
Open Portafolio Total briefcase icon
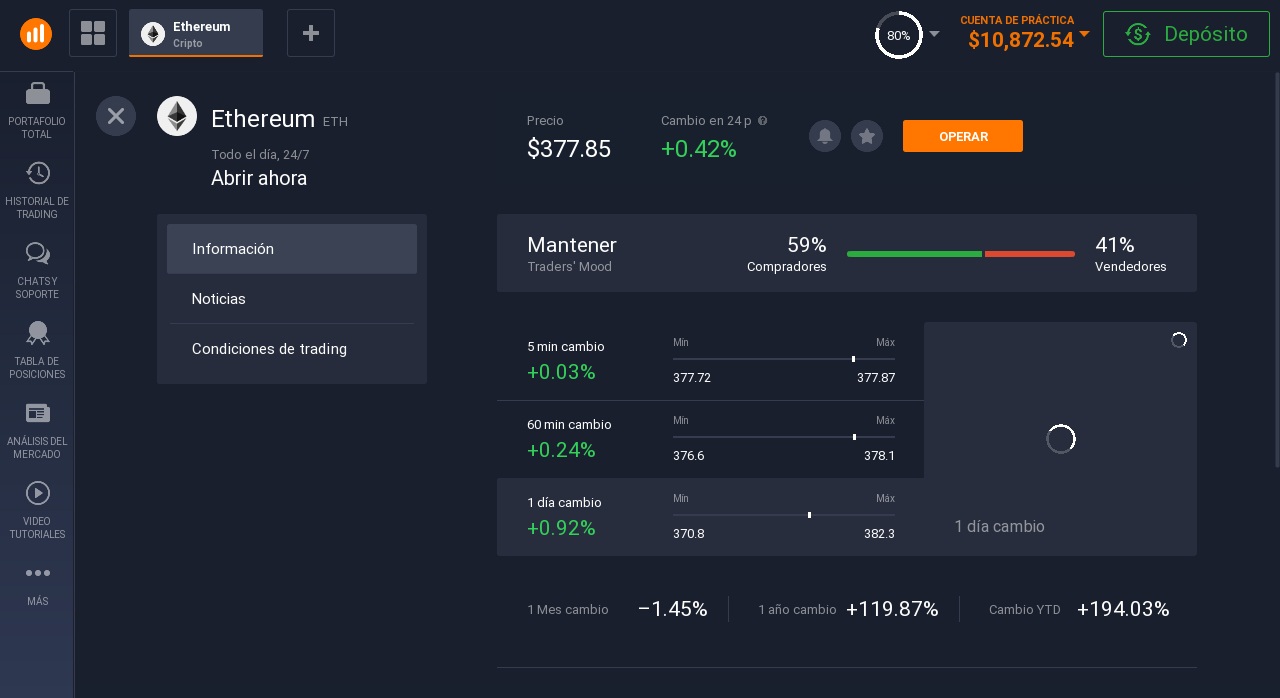coord(37,93)
